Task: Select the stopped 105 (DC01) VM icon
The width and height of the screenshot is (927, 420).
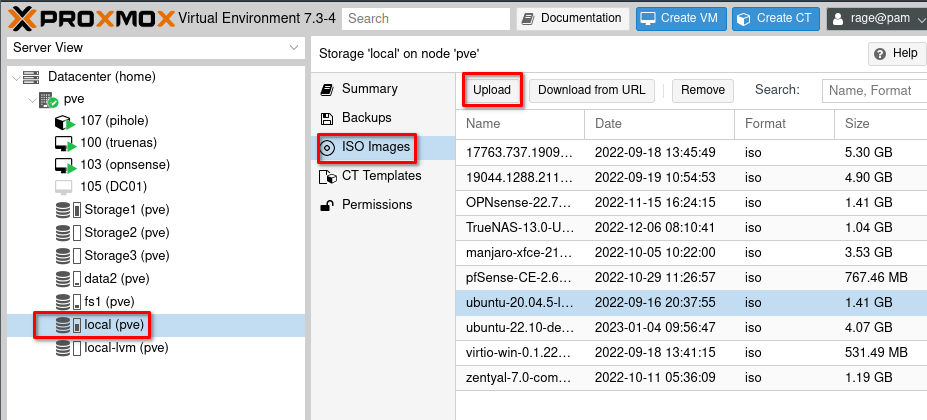Action: (63, 187)
